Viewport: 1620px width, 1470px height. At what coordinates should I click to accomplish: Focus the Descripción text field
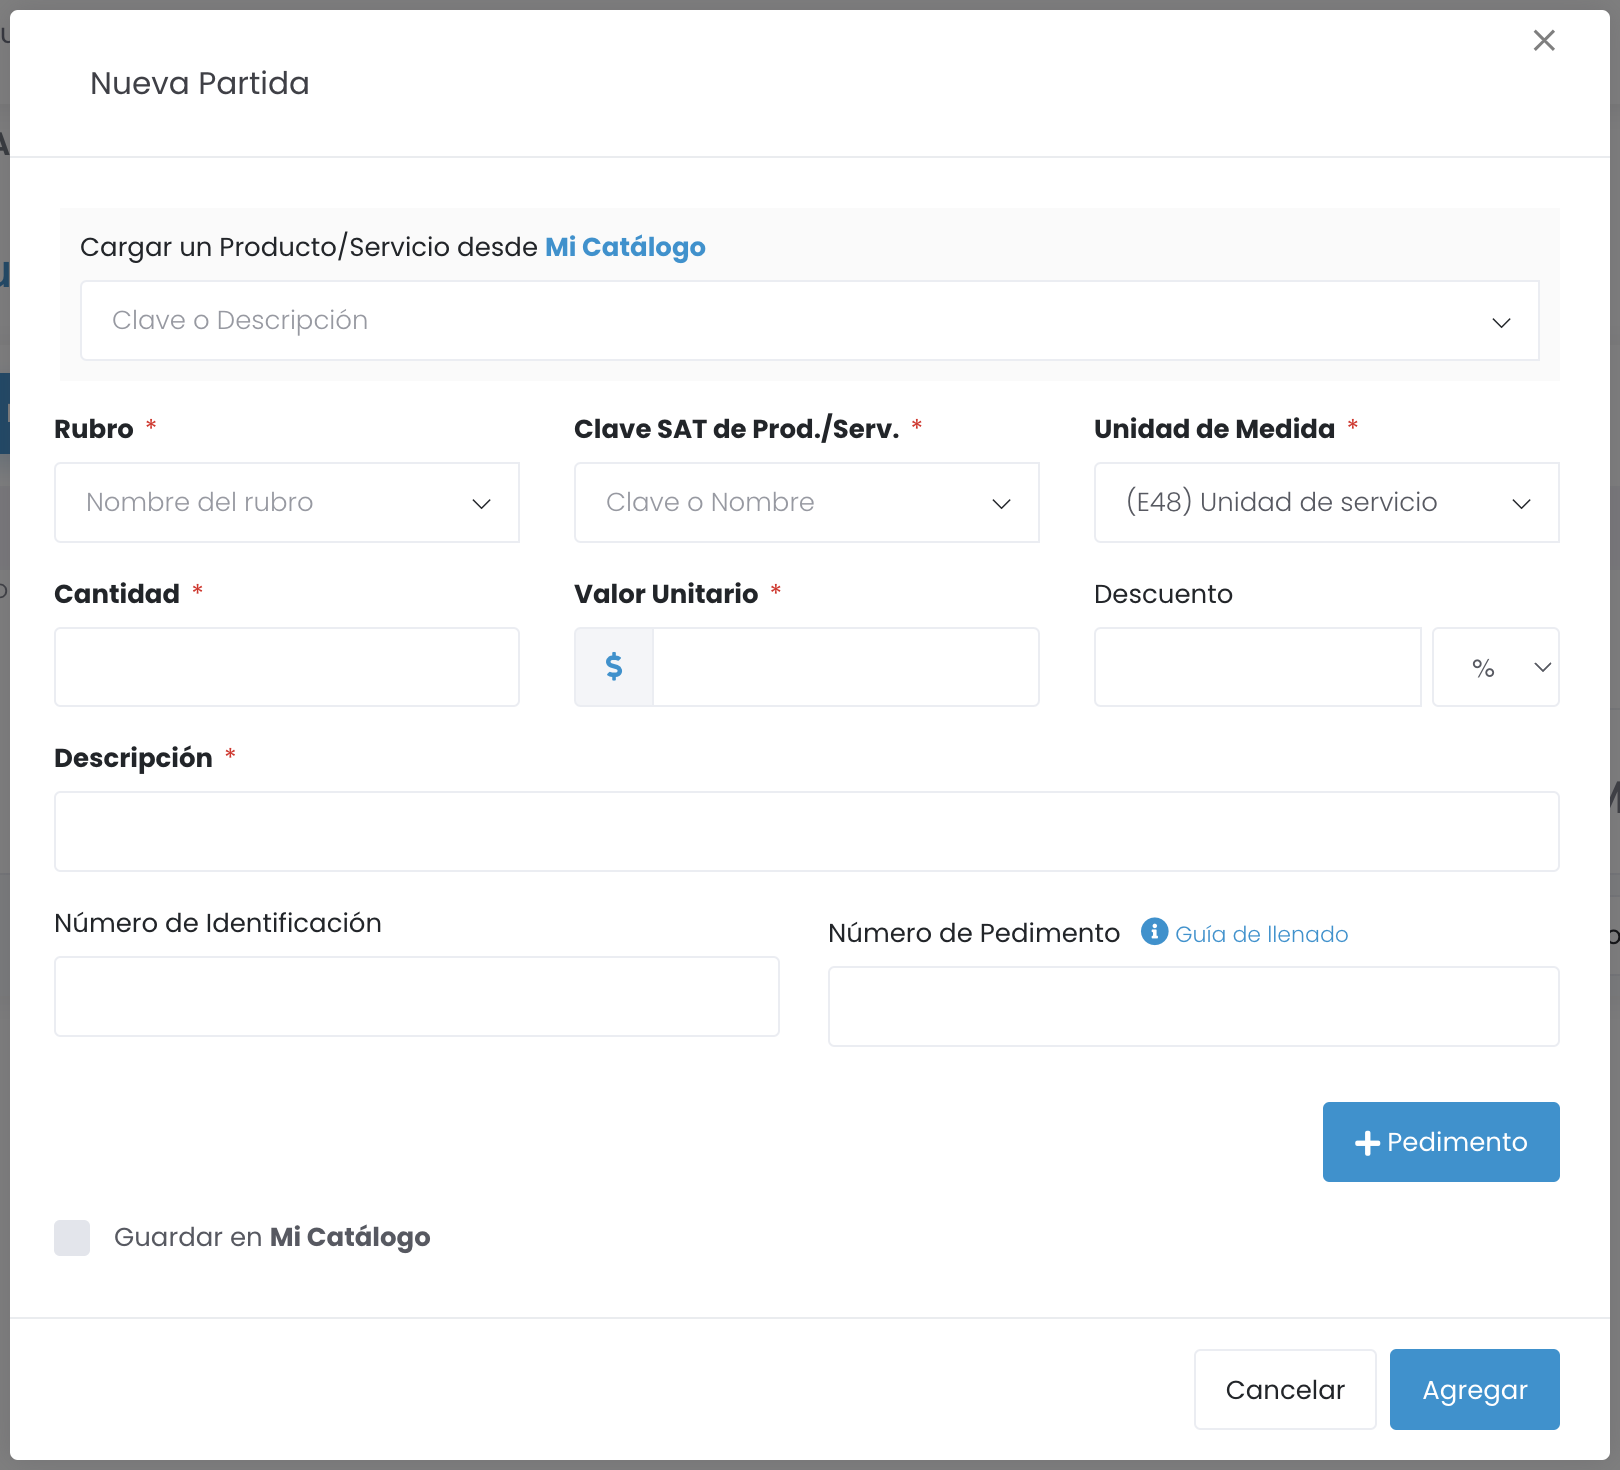click(x=806, y=832)
